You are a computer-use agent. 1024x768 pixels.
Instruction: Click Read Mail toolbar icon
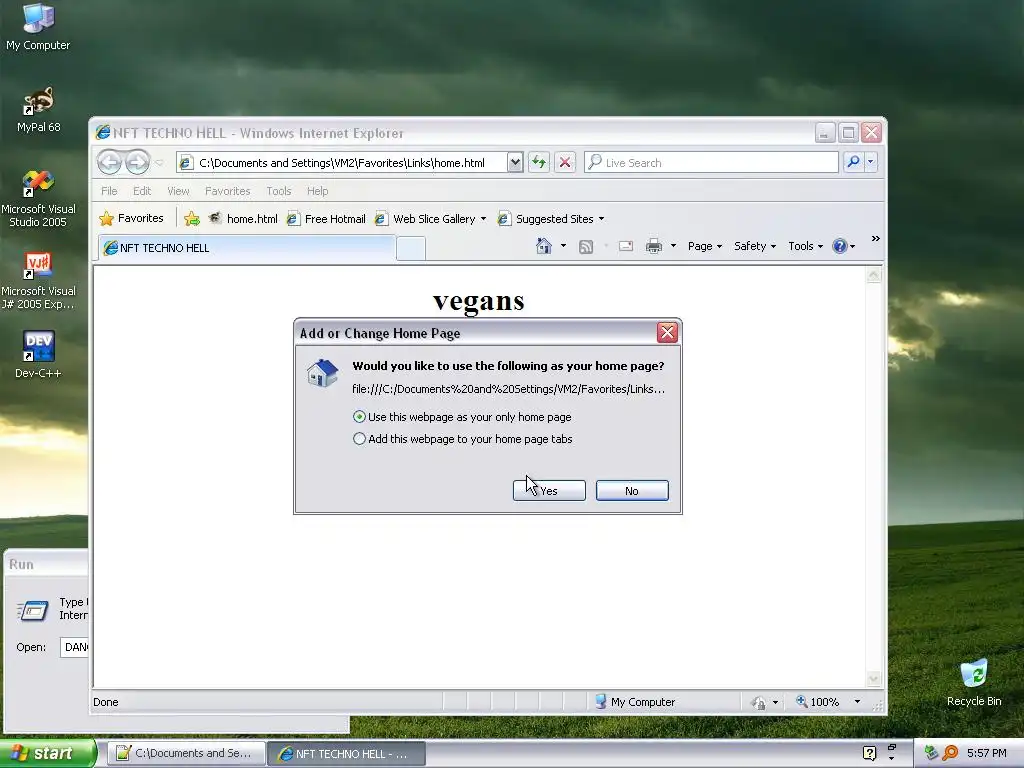(x=626, y=246)
